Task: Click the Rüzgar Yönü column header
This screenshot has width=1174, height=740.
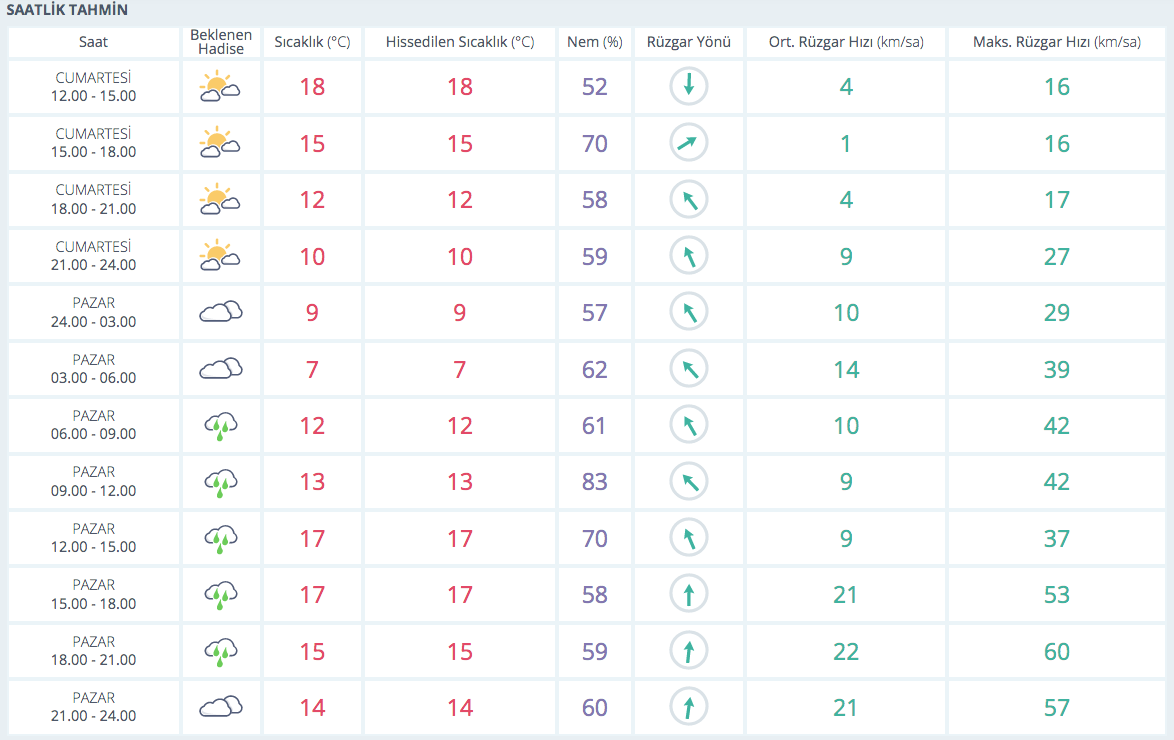Action: point(688,42)
